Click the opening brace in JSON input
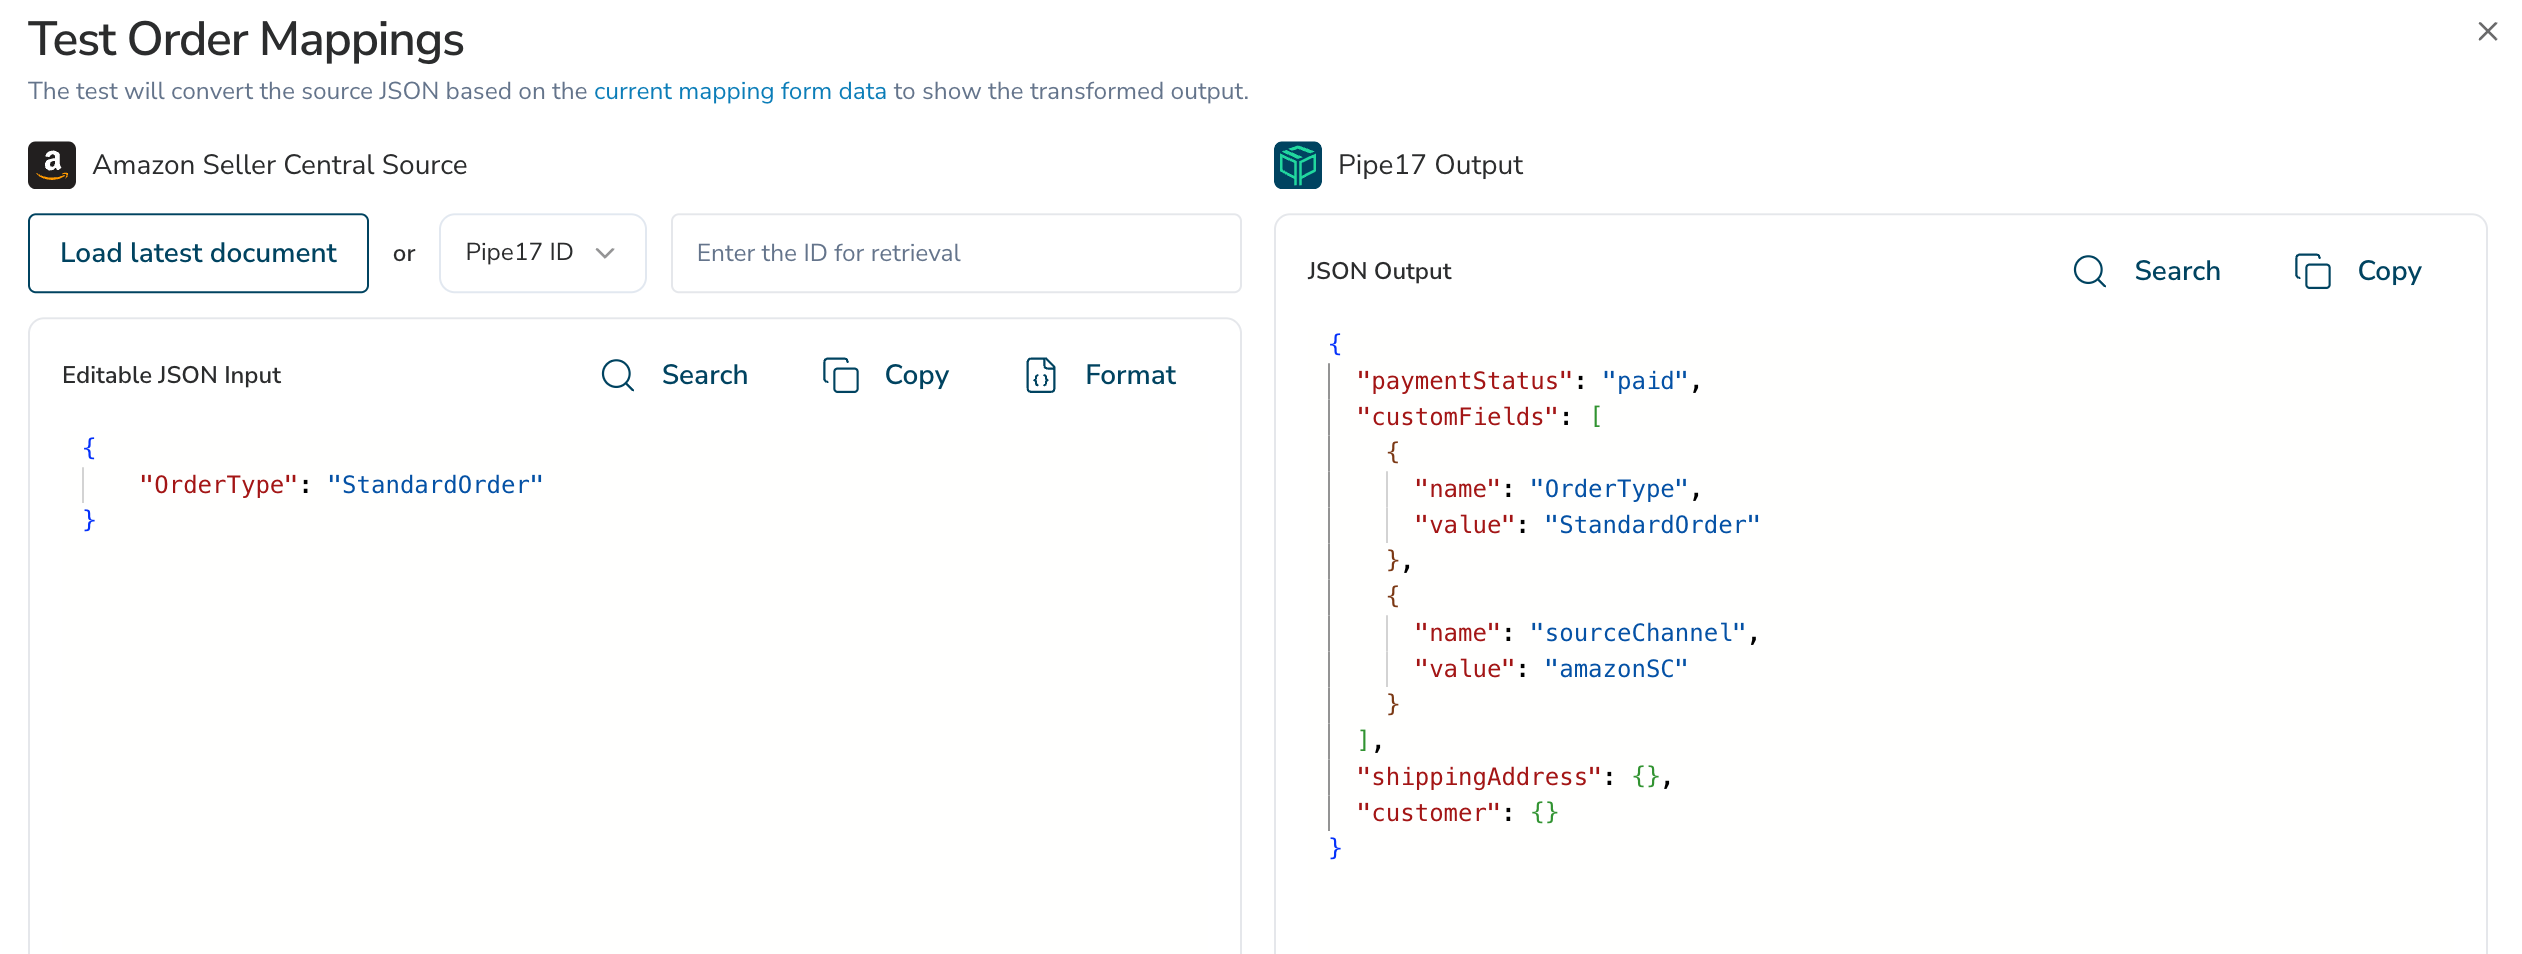 (x=89, y=448)
